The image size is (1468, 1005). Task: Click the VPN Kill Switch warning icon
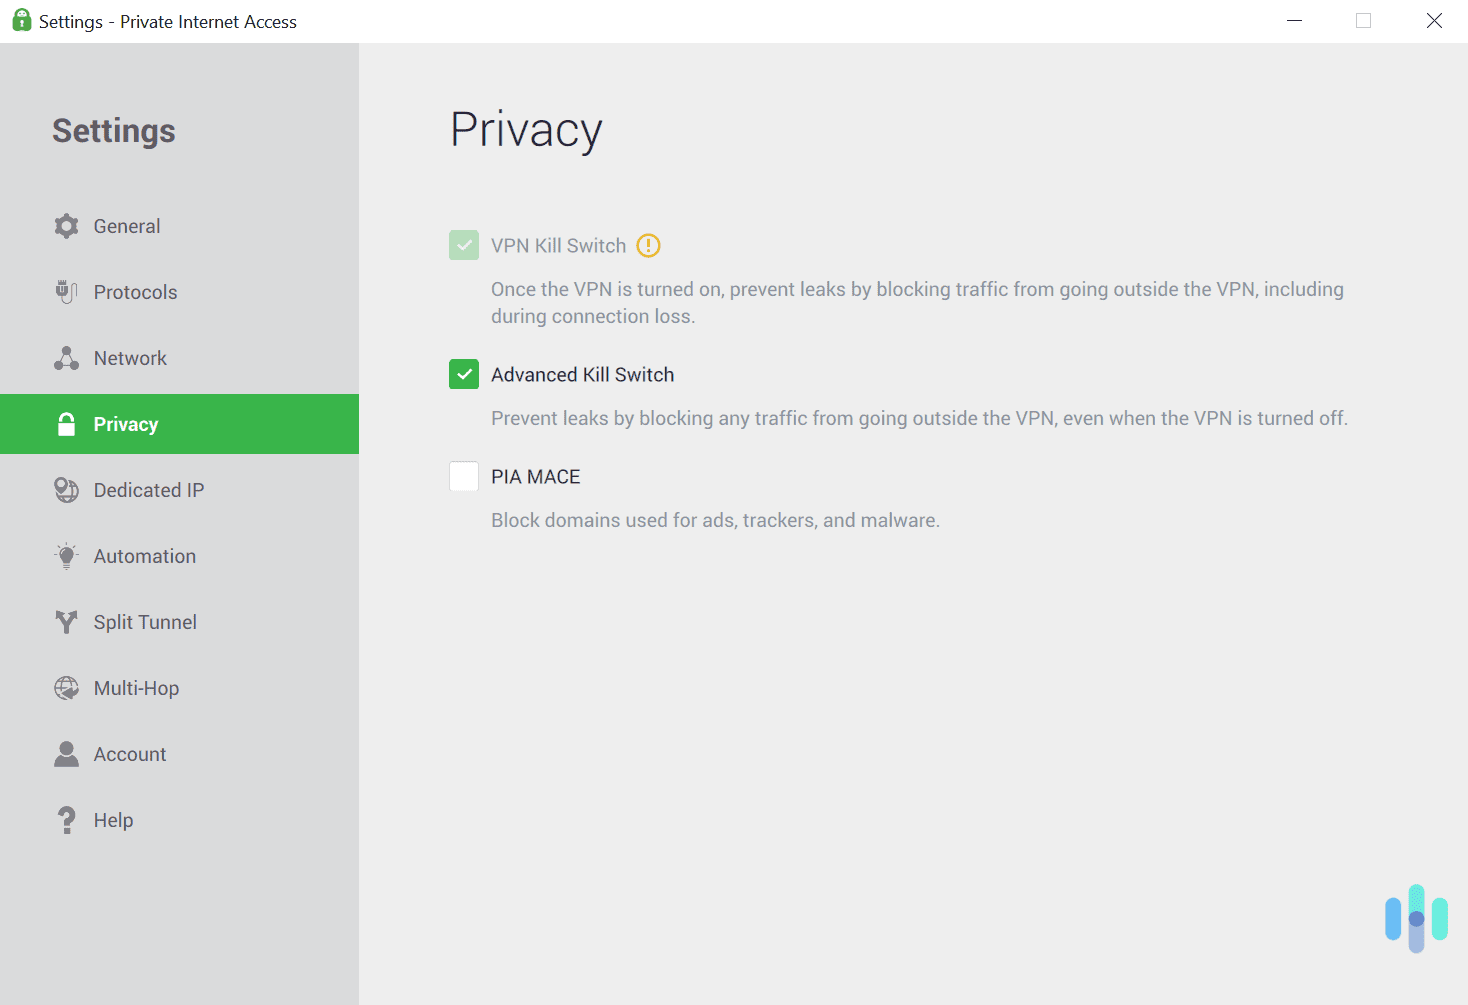pyautogui.click(x=648, y=246)
